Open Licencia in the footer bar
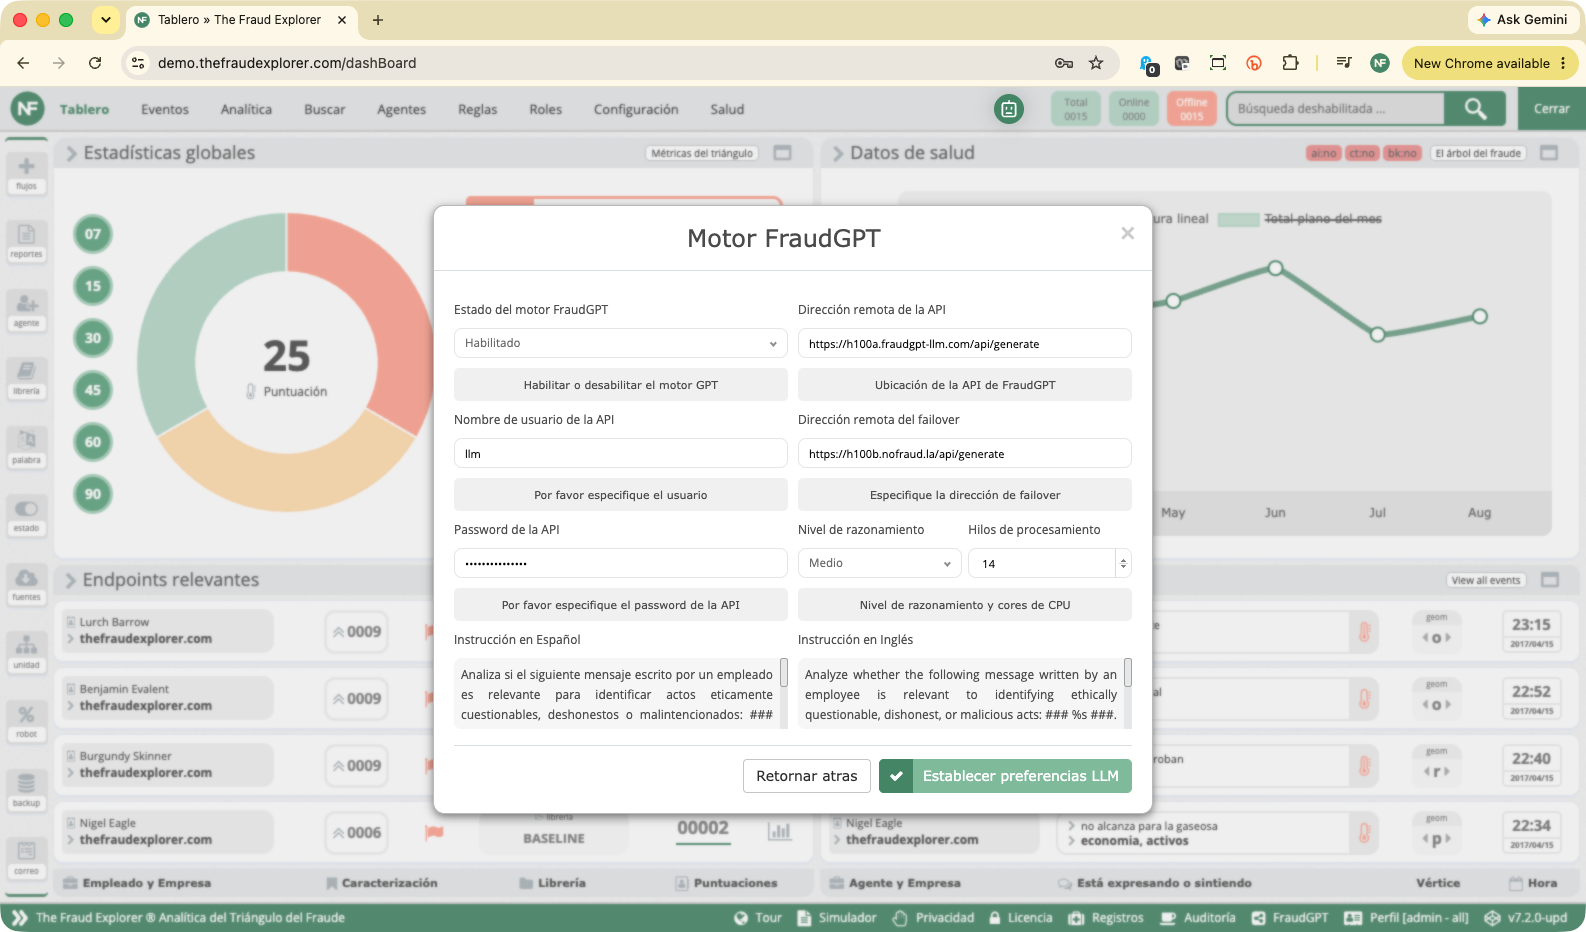This screenshot has height=932, width=1586. point(1020,918)
